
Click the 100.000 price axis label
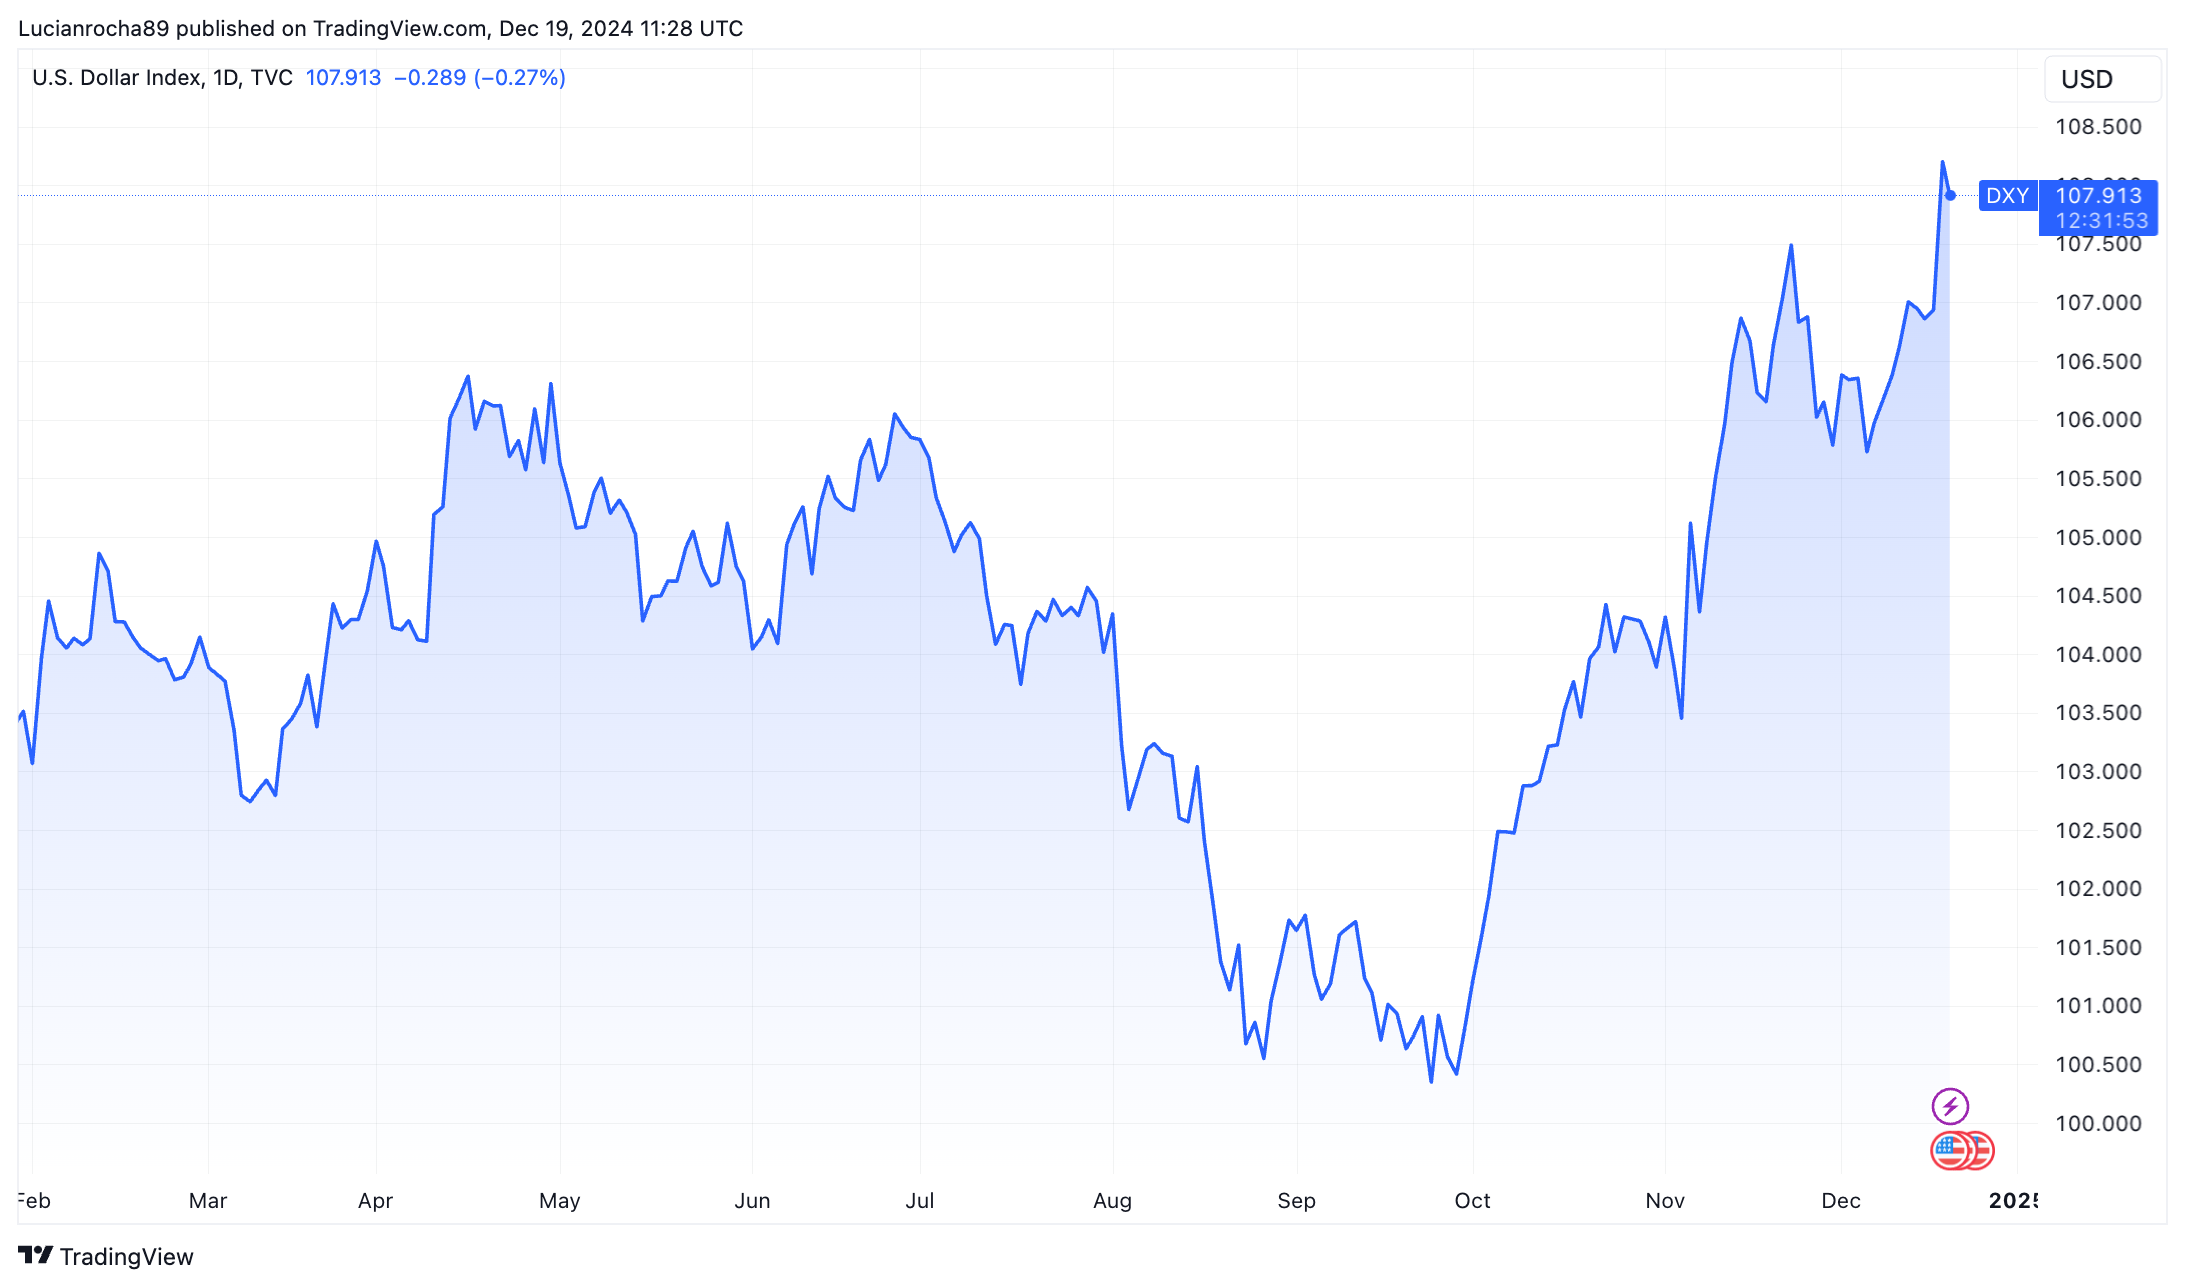[x=2098, y=1124]
